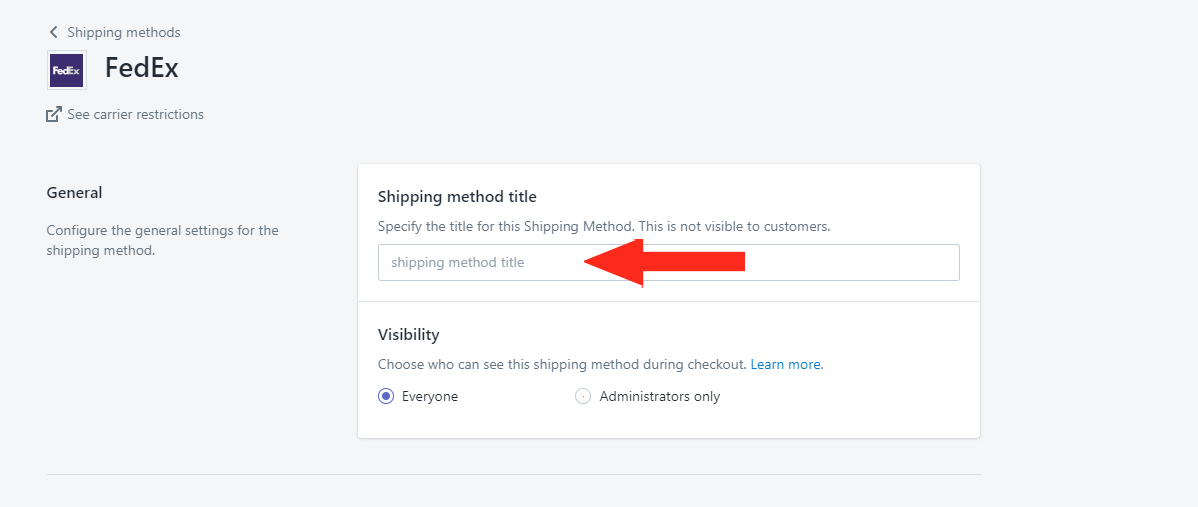Click the horizontal divider below the card
This screenshot has height=507, width=1198.
513,474
